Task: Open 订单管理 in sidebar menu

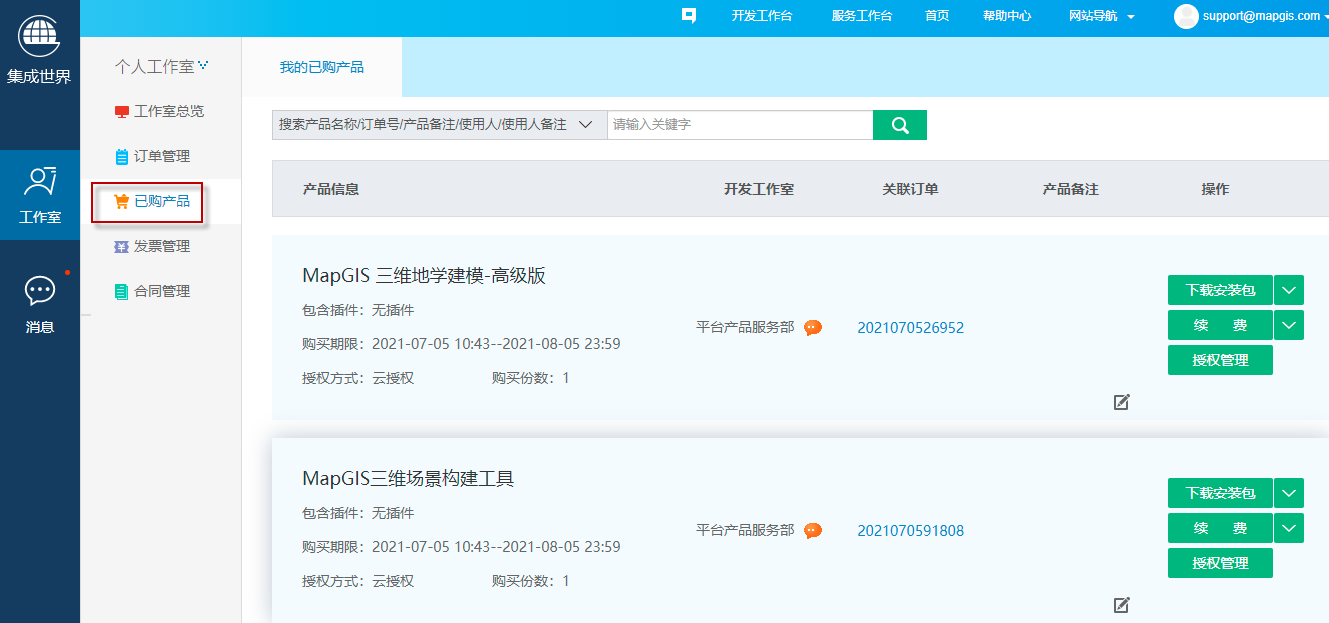Action: 162,157
